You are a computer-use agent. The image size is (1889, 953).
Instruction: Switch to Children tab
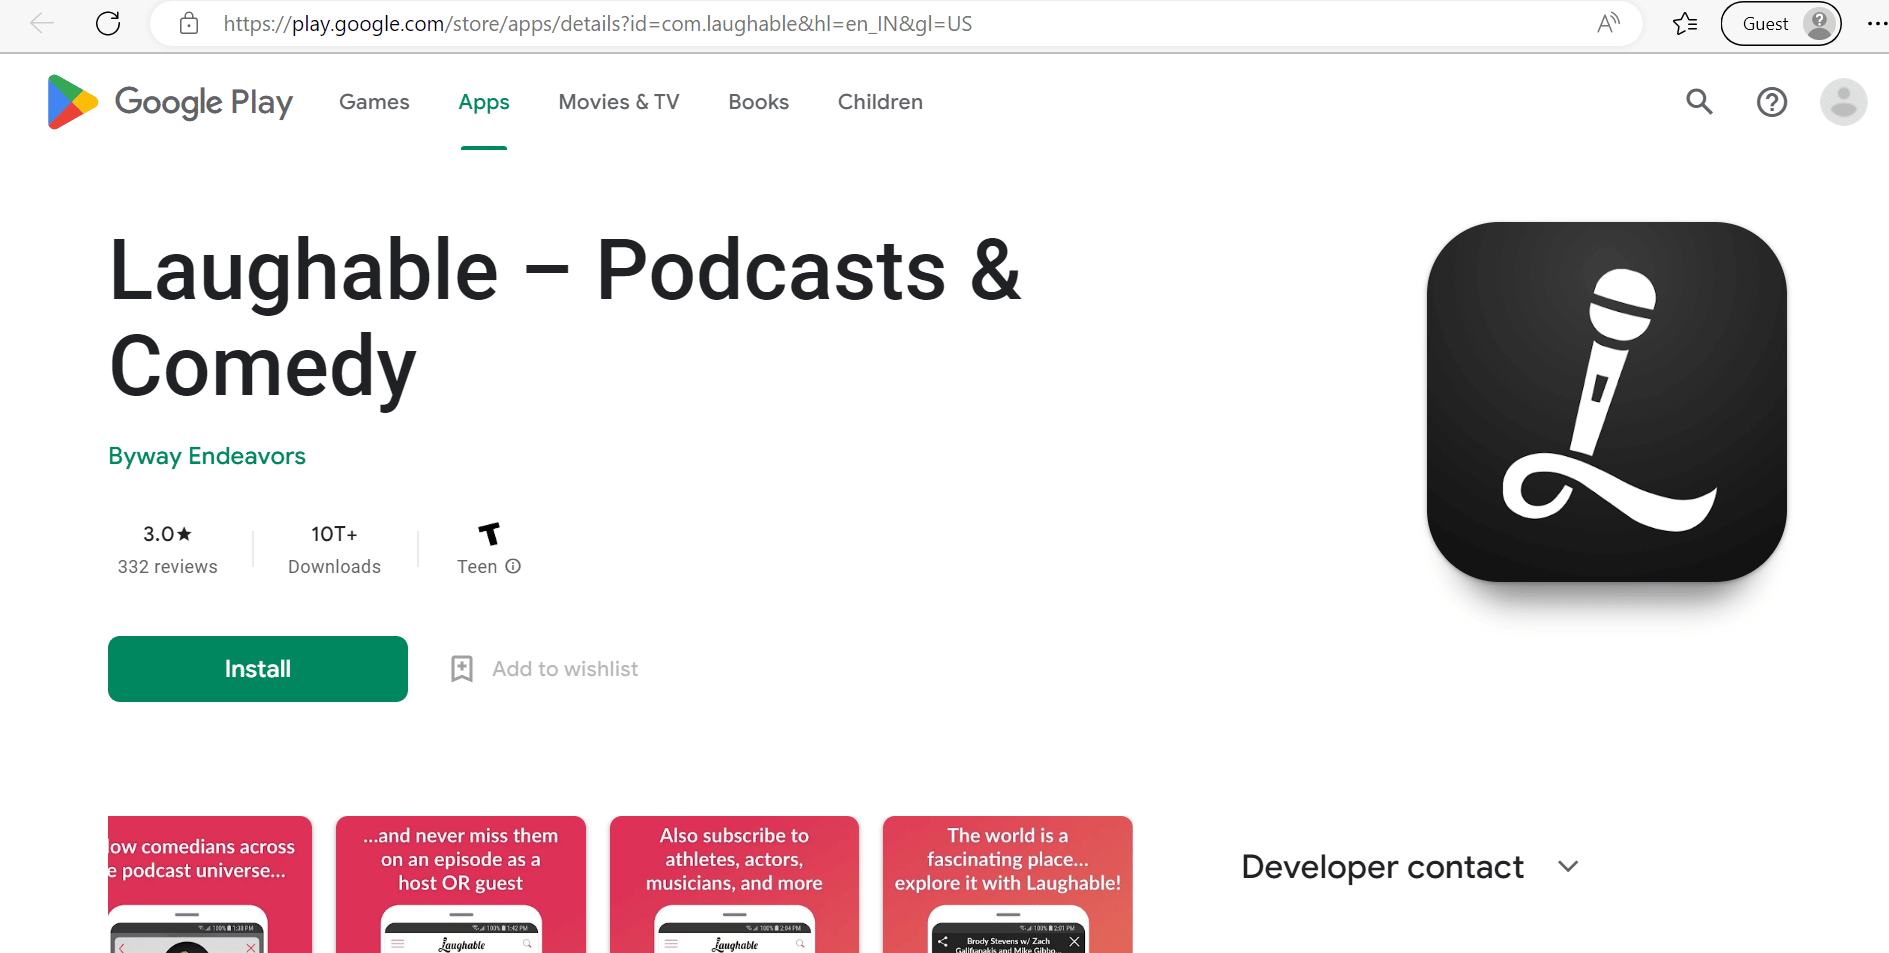point(880,102)
